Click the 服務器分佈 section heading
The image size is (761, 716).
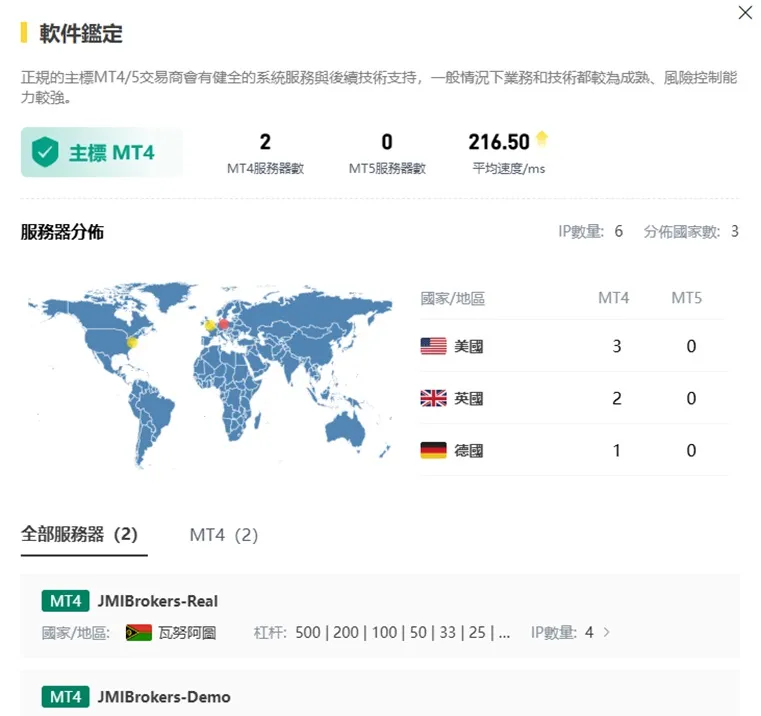[x=62, y=232]
